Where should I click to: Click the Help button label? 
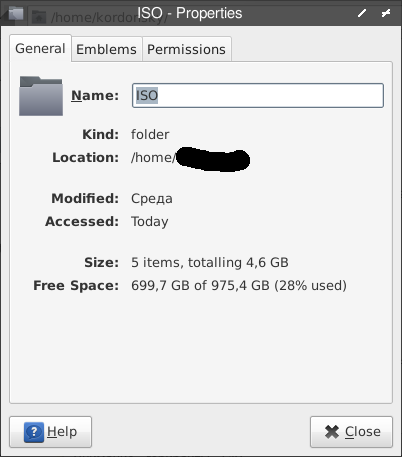click(x=62, y=432)
